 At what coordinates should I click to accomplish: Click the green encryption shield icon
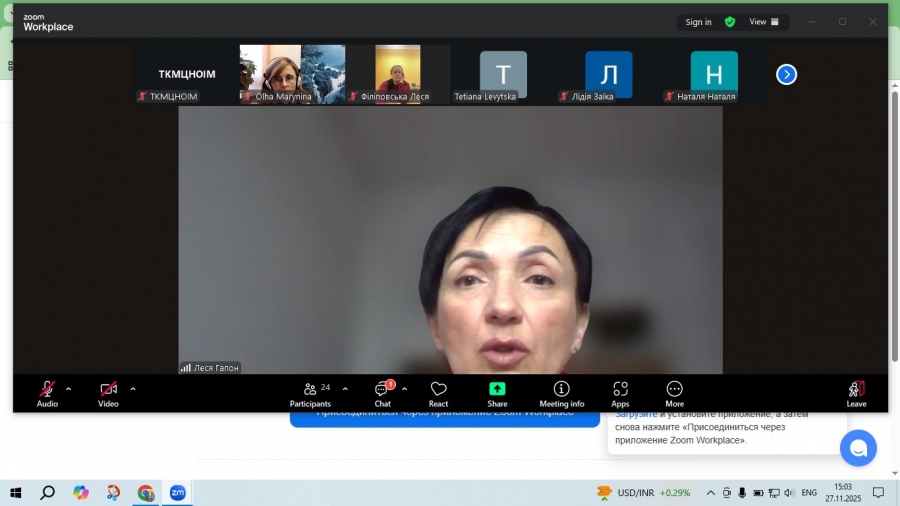(x=730, y=22)
